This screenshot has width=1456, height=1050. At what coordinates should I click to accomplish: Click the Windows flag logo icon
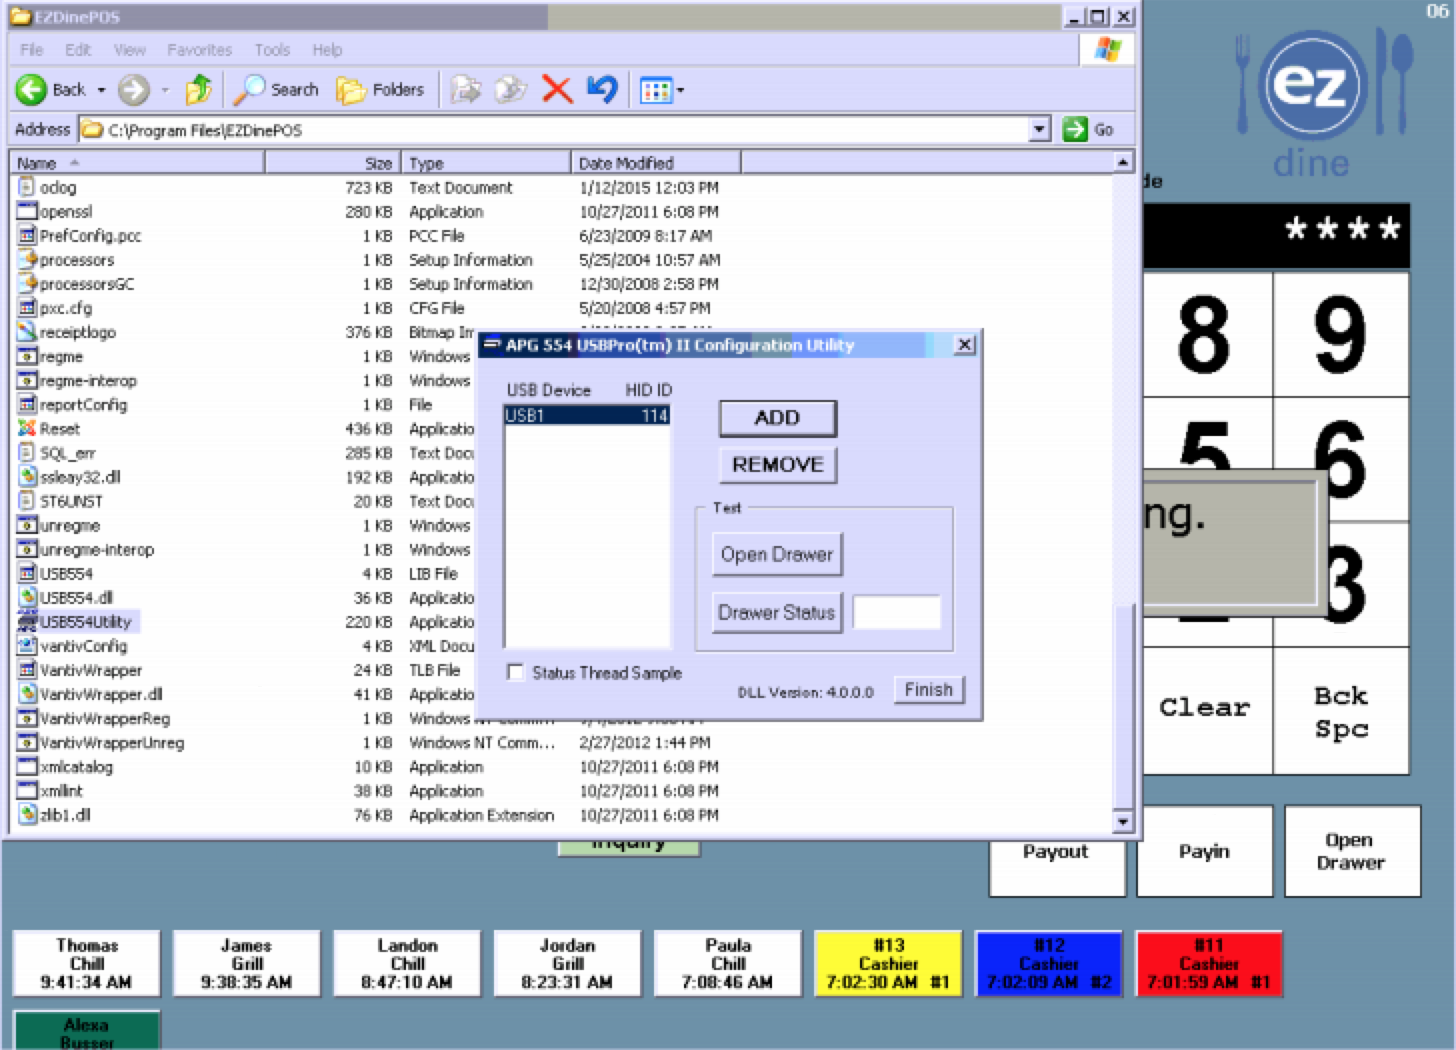pos(1107,49)
